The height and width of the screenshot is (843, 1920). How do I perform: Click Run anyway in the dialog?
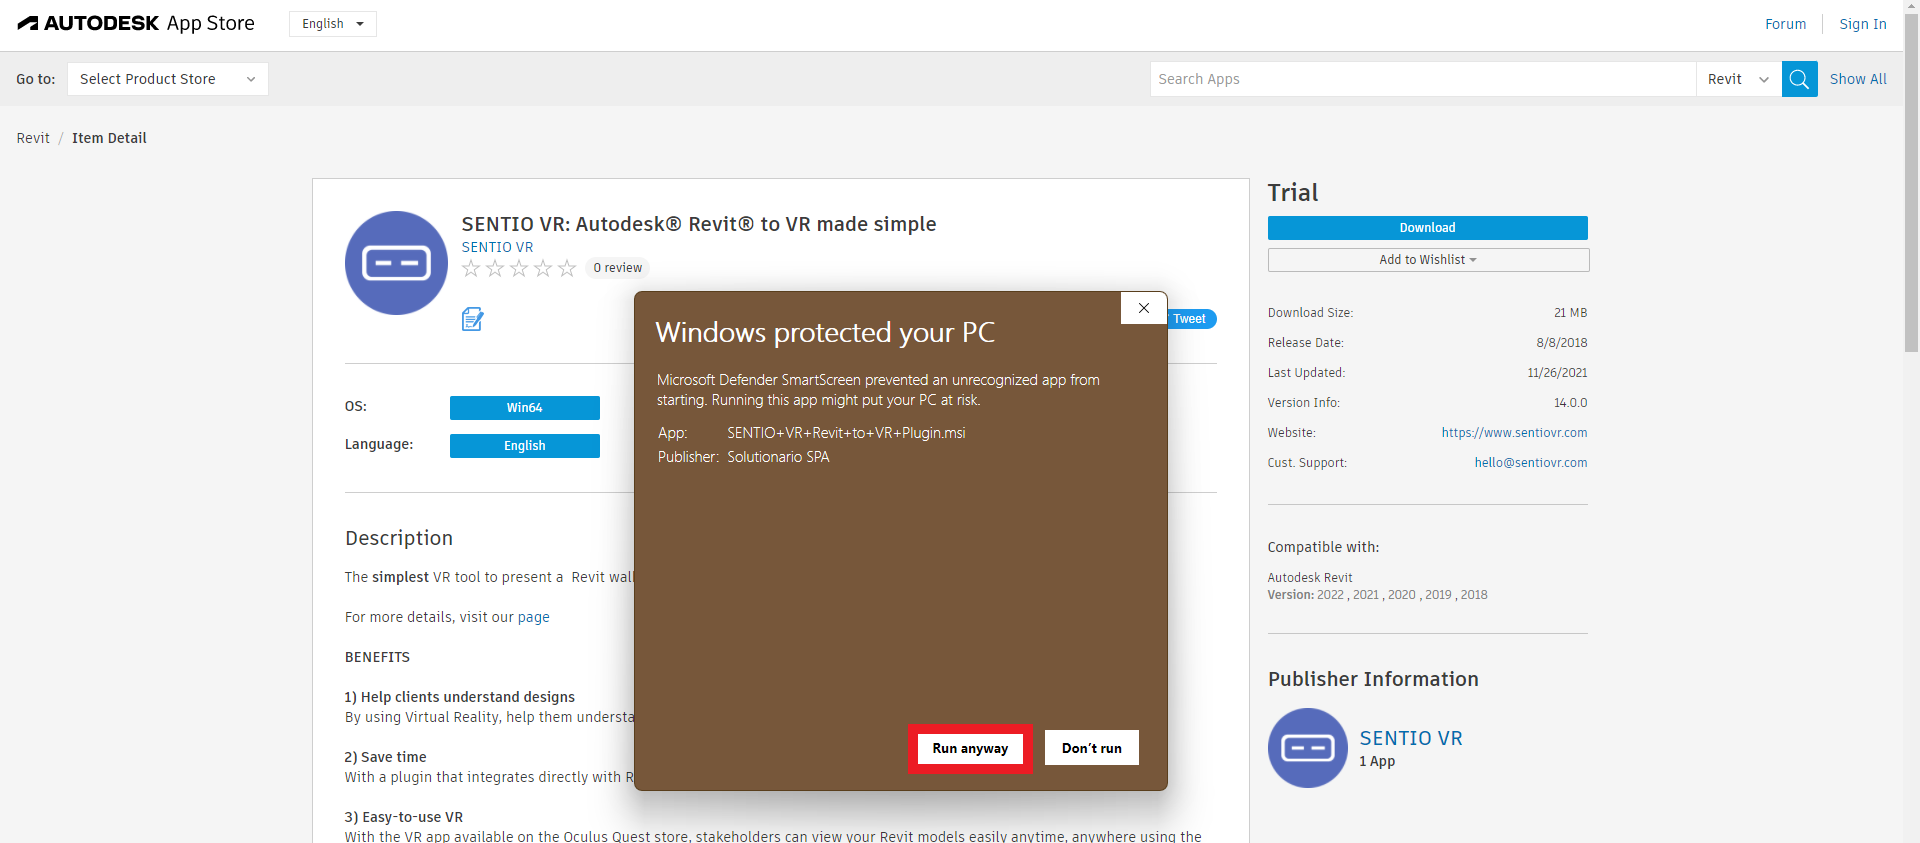click(x=970, y=748)
